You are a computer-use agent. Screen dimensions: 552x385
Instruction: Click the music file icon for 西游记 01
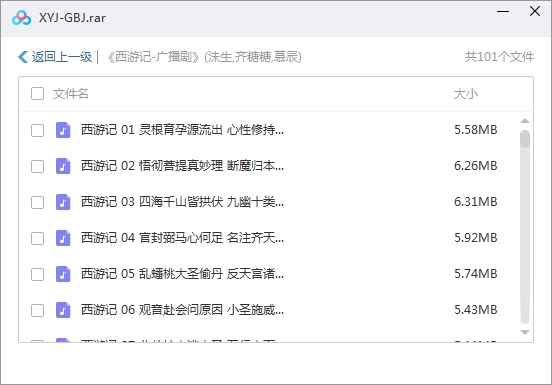(63, 130)
